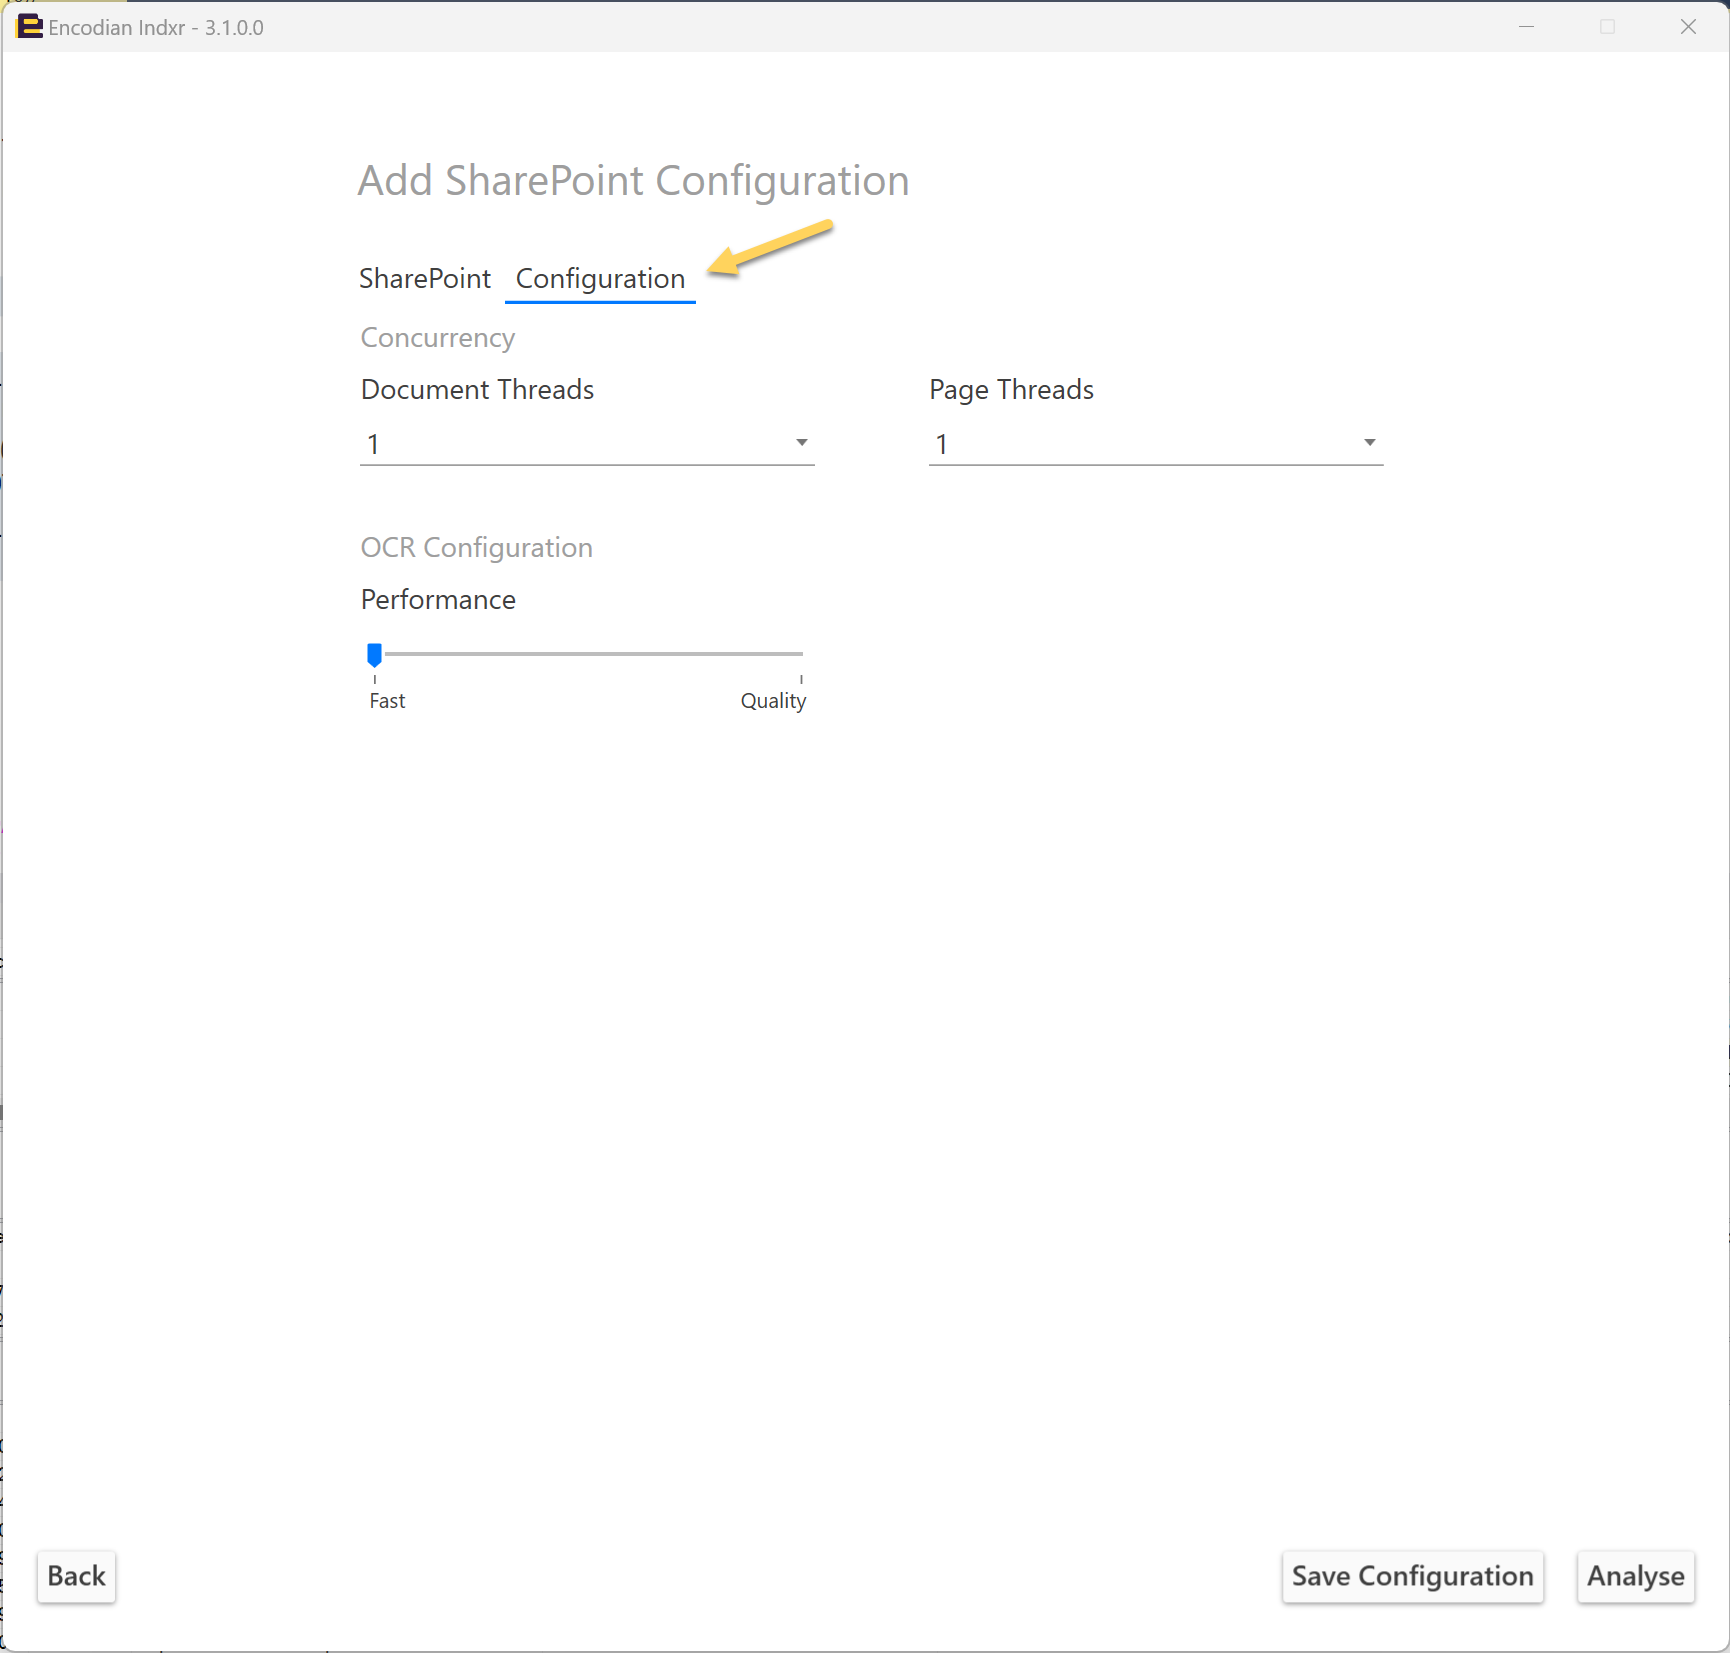Click the Back button

coord(76,1576)
